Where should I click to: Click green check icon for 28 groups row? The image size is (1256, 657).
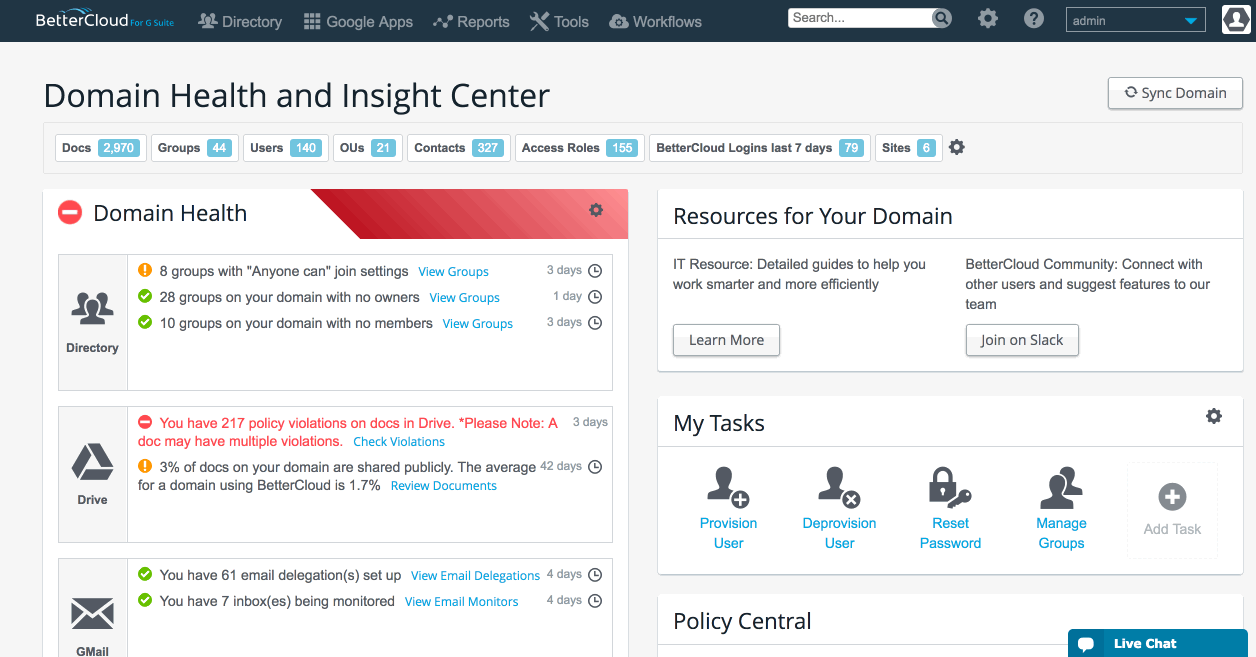pyautogui.click(x=145, y=296)
